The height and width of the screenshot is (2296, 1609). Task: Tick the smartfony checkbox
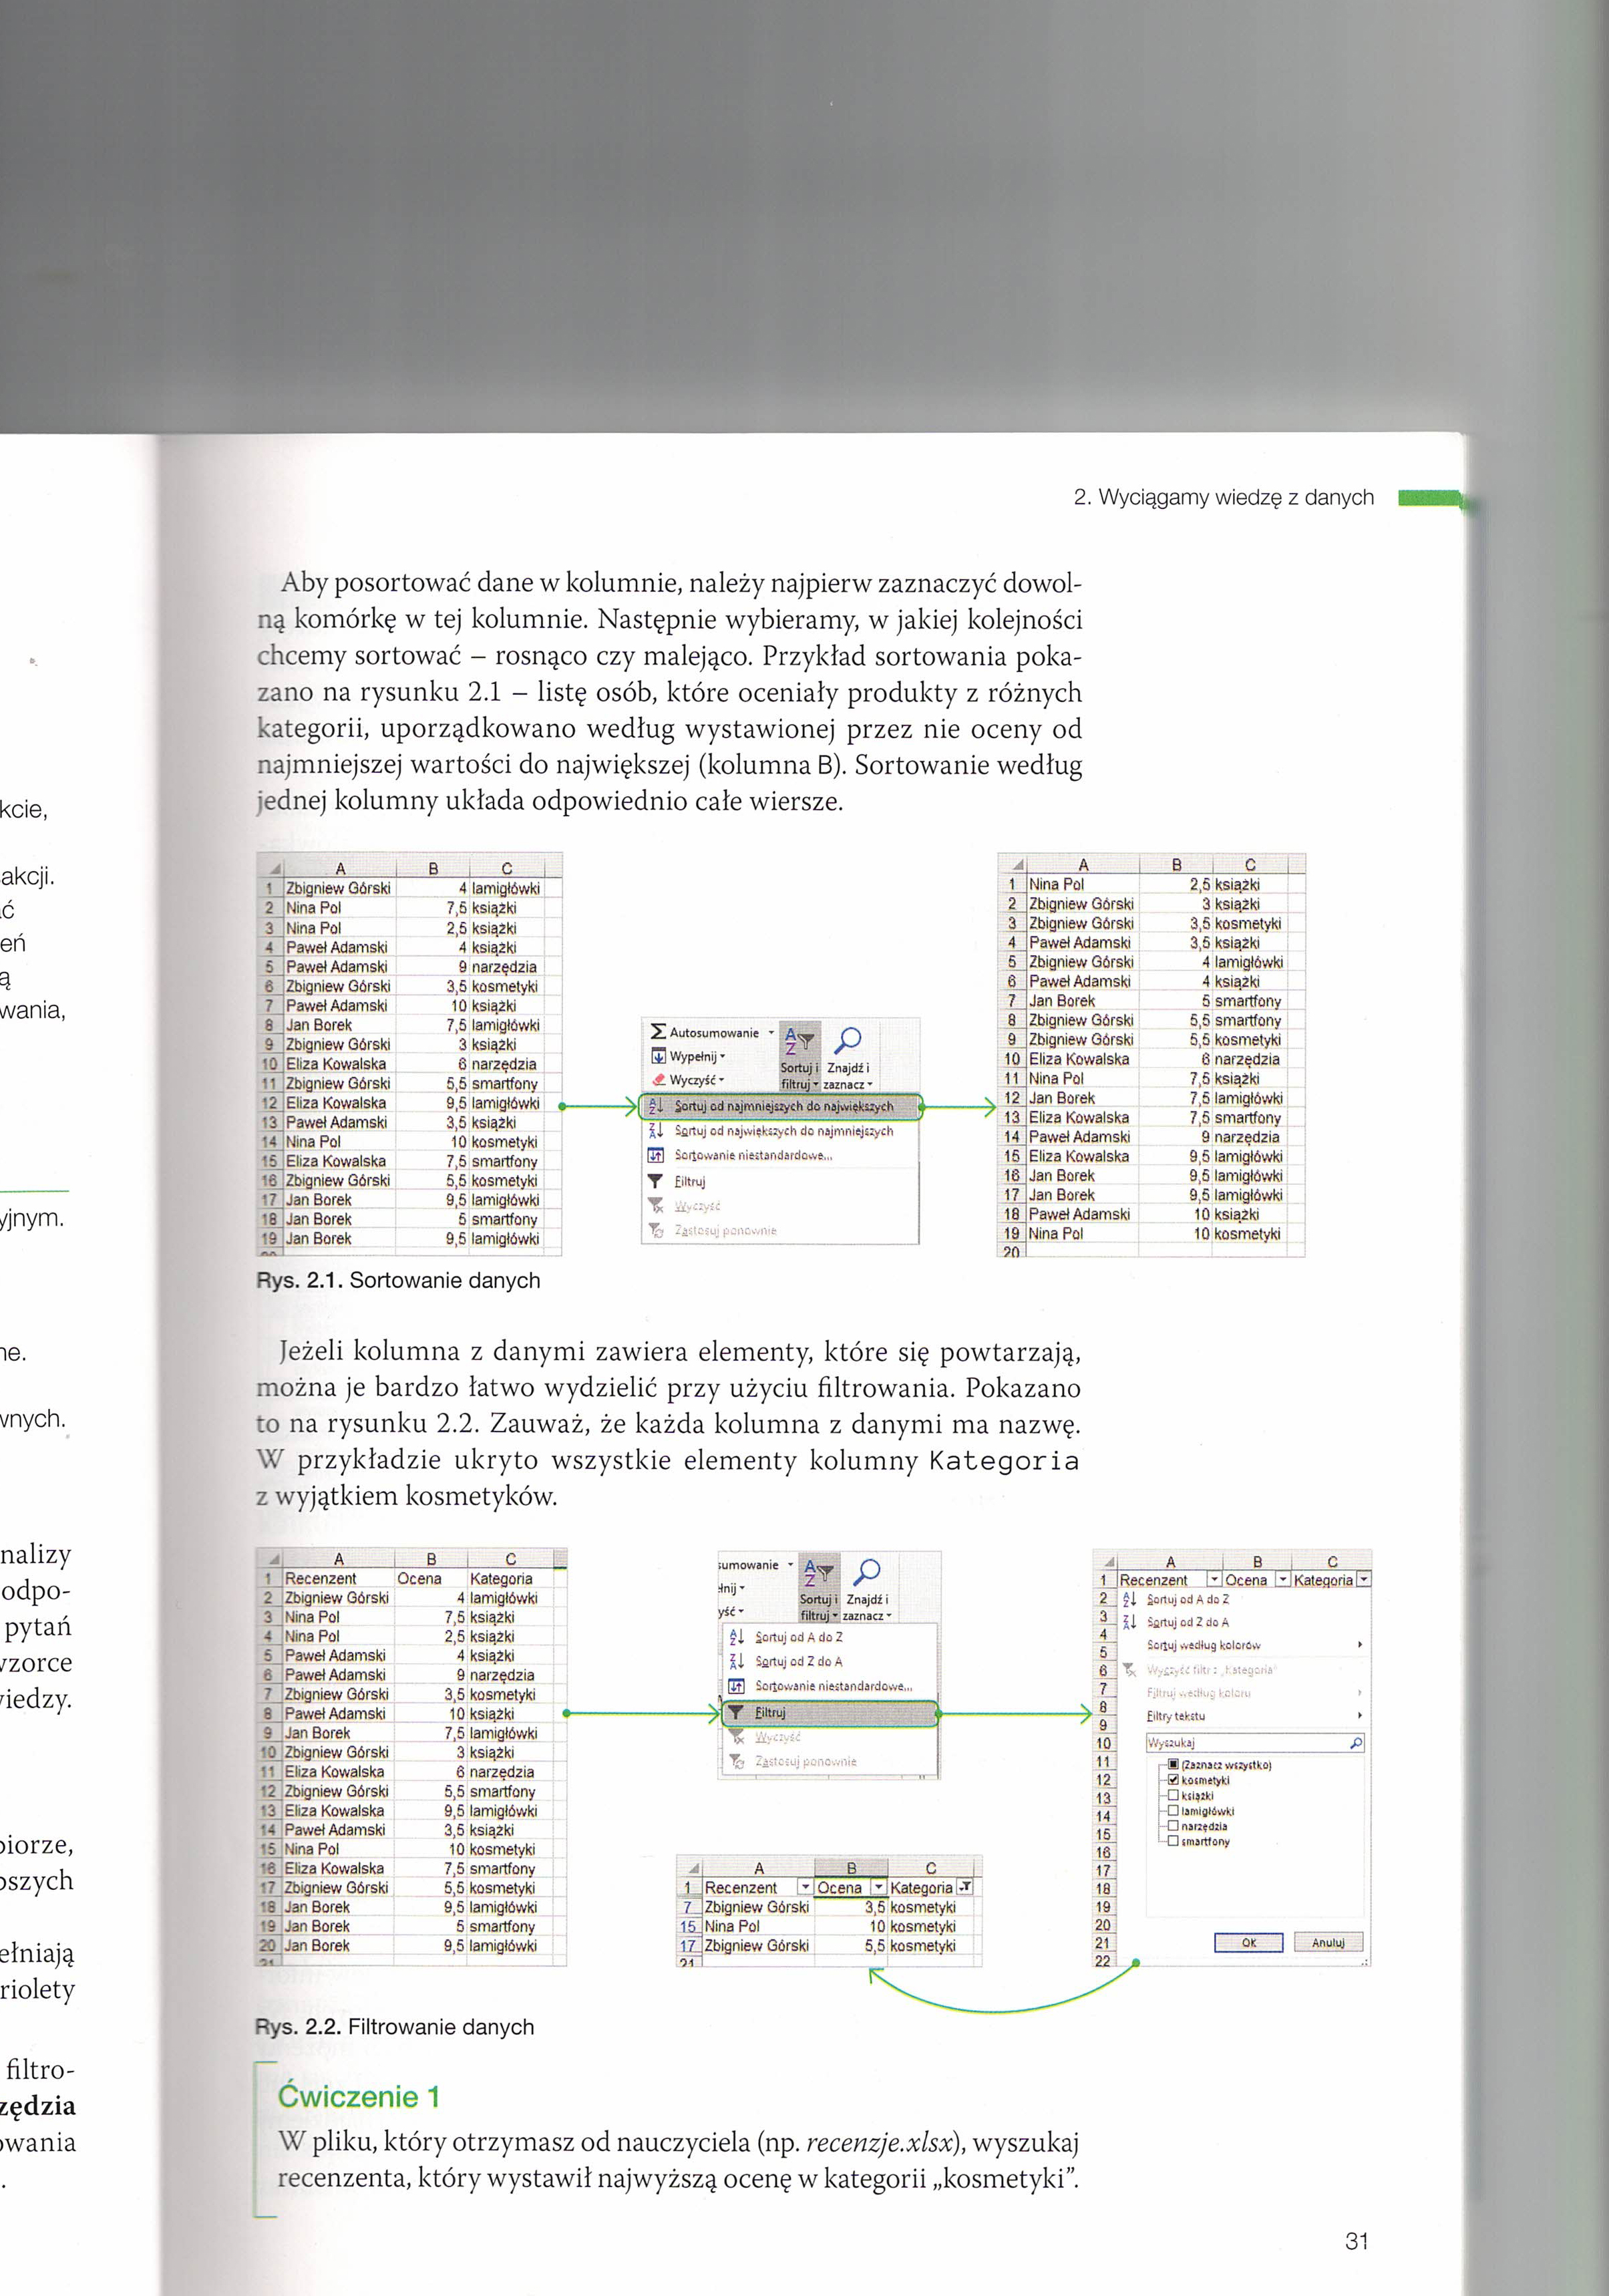(1174, 1841)
